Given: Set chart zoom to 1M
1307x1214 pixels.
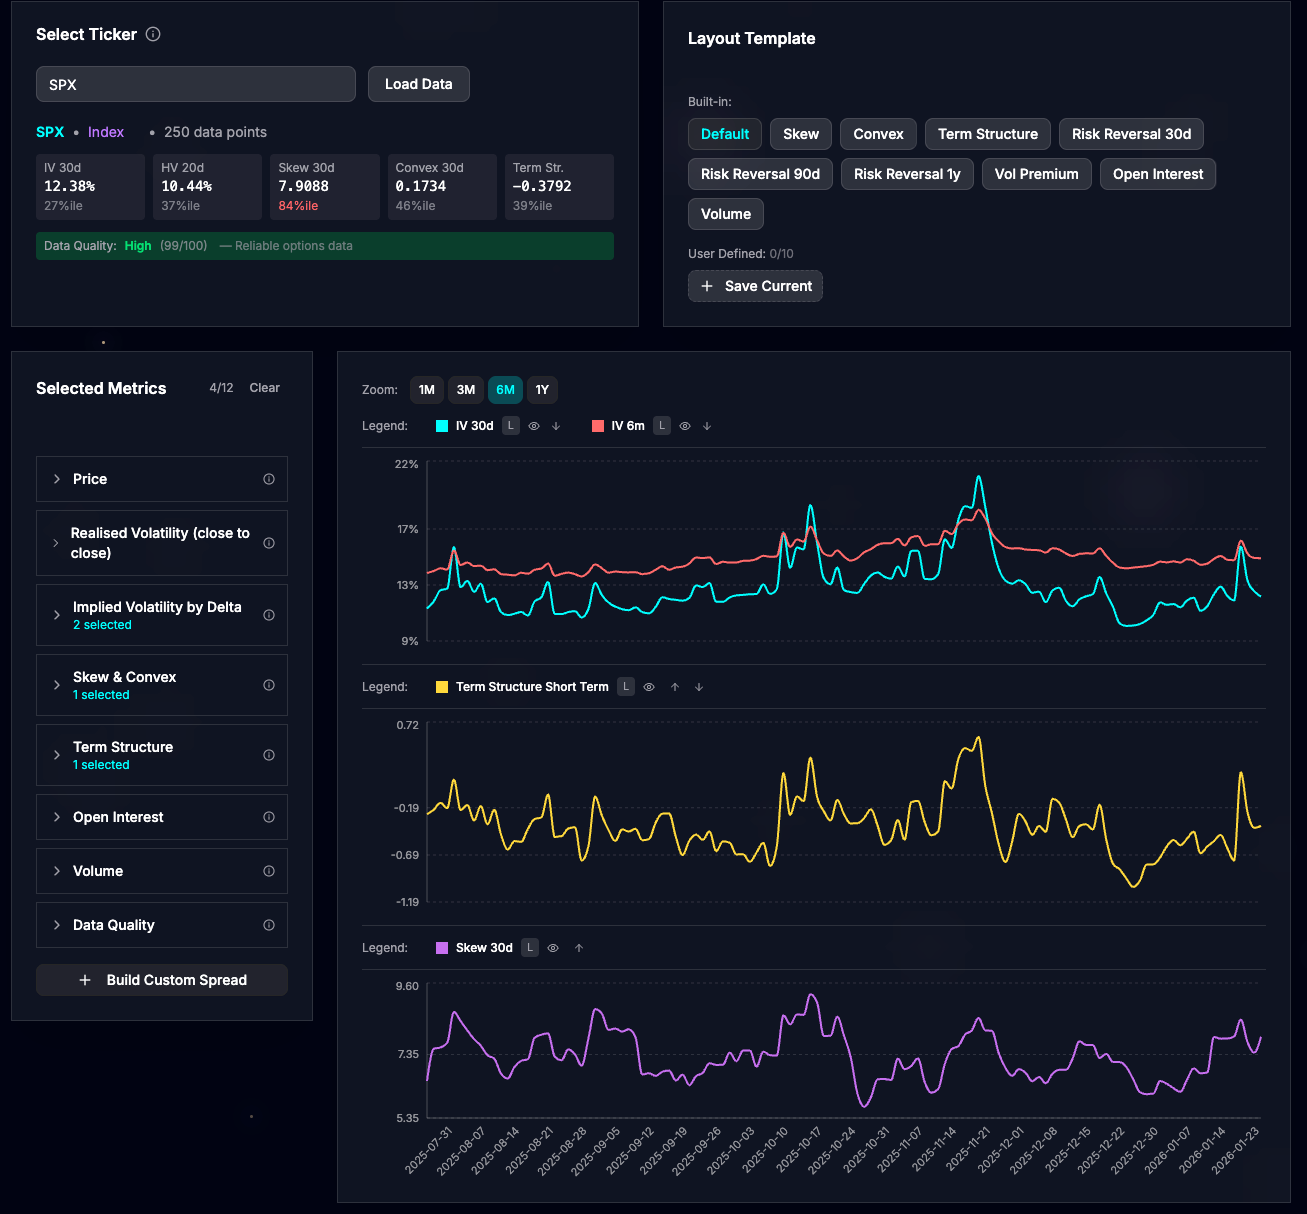Looking at the screenshot, I should tap(427, 390).
